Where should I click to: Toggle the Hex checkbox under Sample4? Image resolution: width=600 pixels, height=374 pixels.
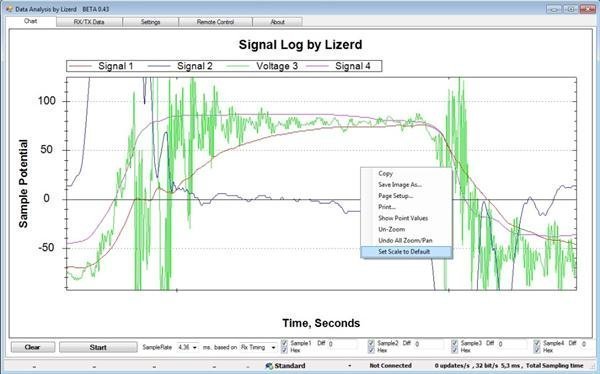537,350
